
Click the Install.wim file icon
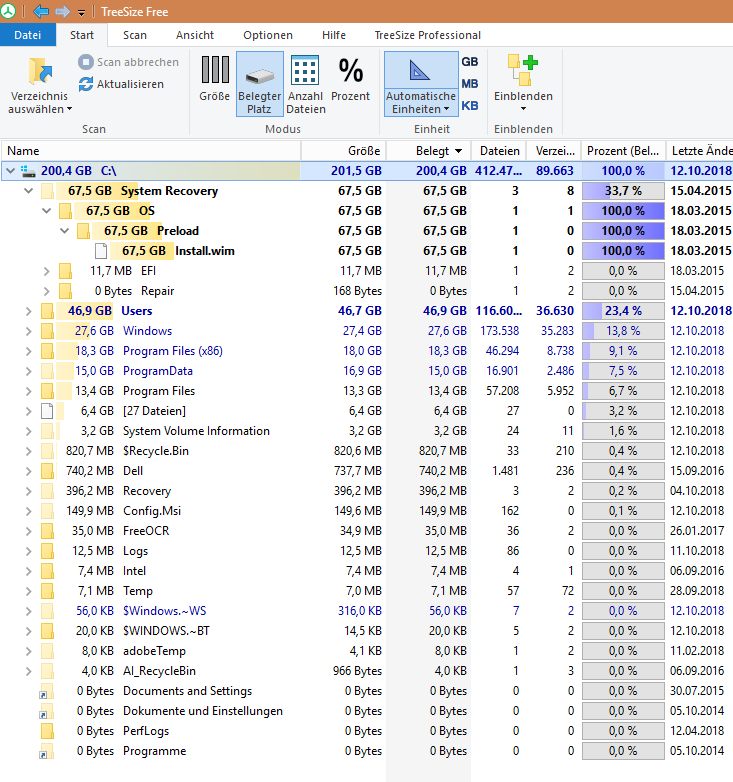[101, 251]
